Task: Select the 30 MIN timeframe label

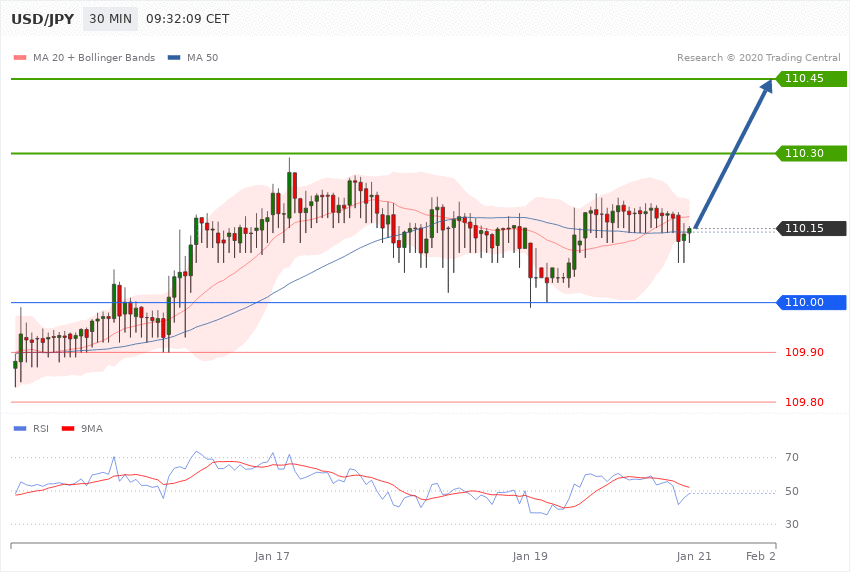Action: click(111, 19)
